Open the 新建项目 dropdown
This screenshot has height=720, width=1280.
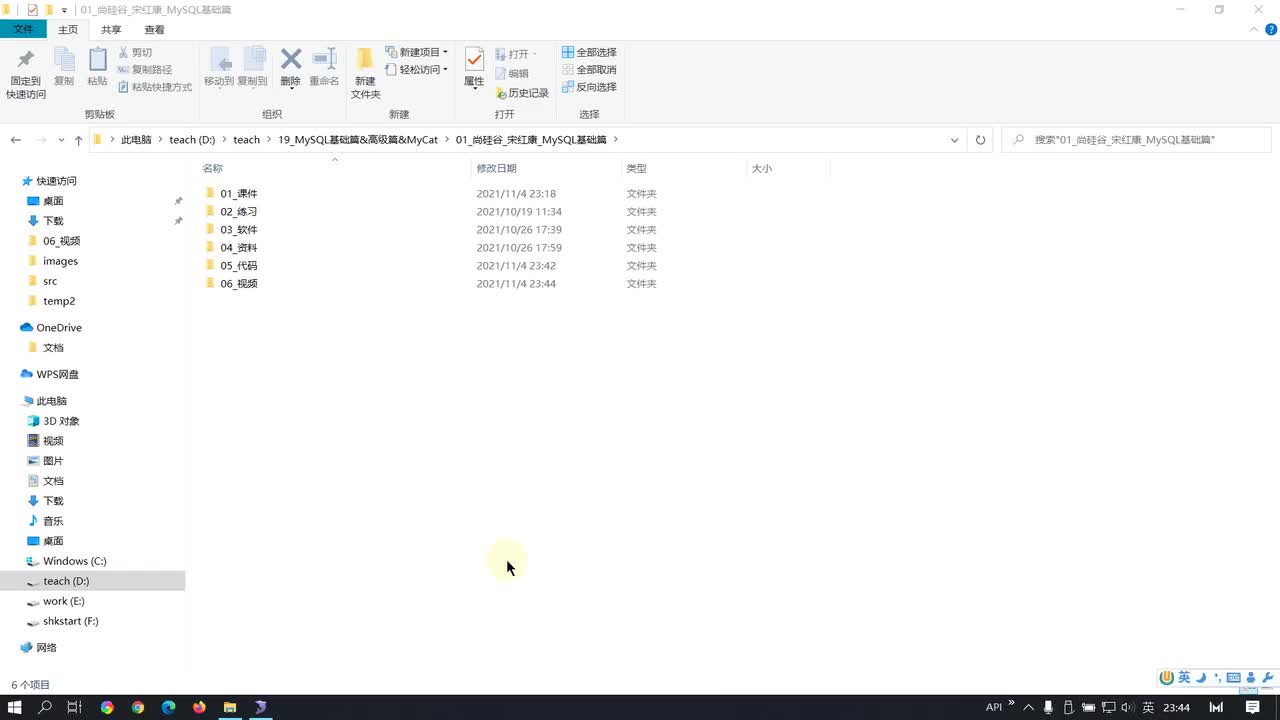[x=416, y=52]
